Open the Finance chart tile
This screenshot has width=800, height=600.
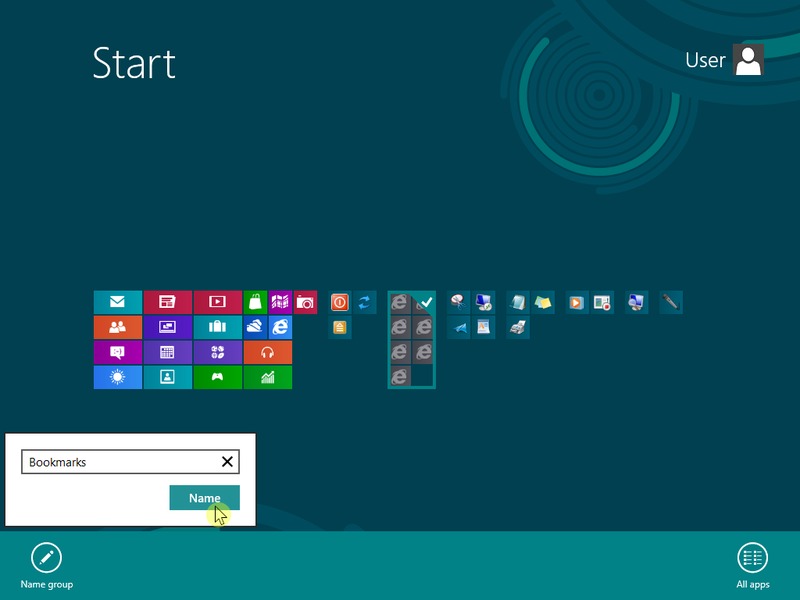coord(267,377)
